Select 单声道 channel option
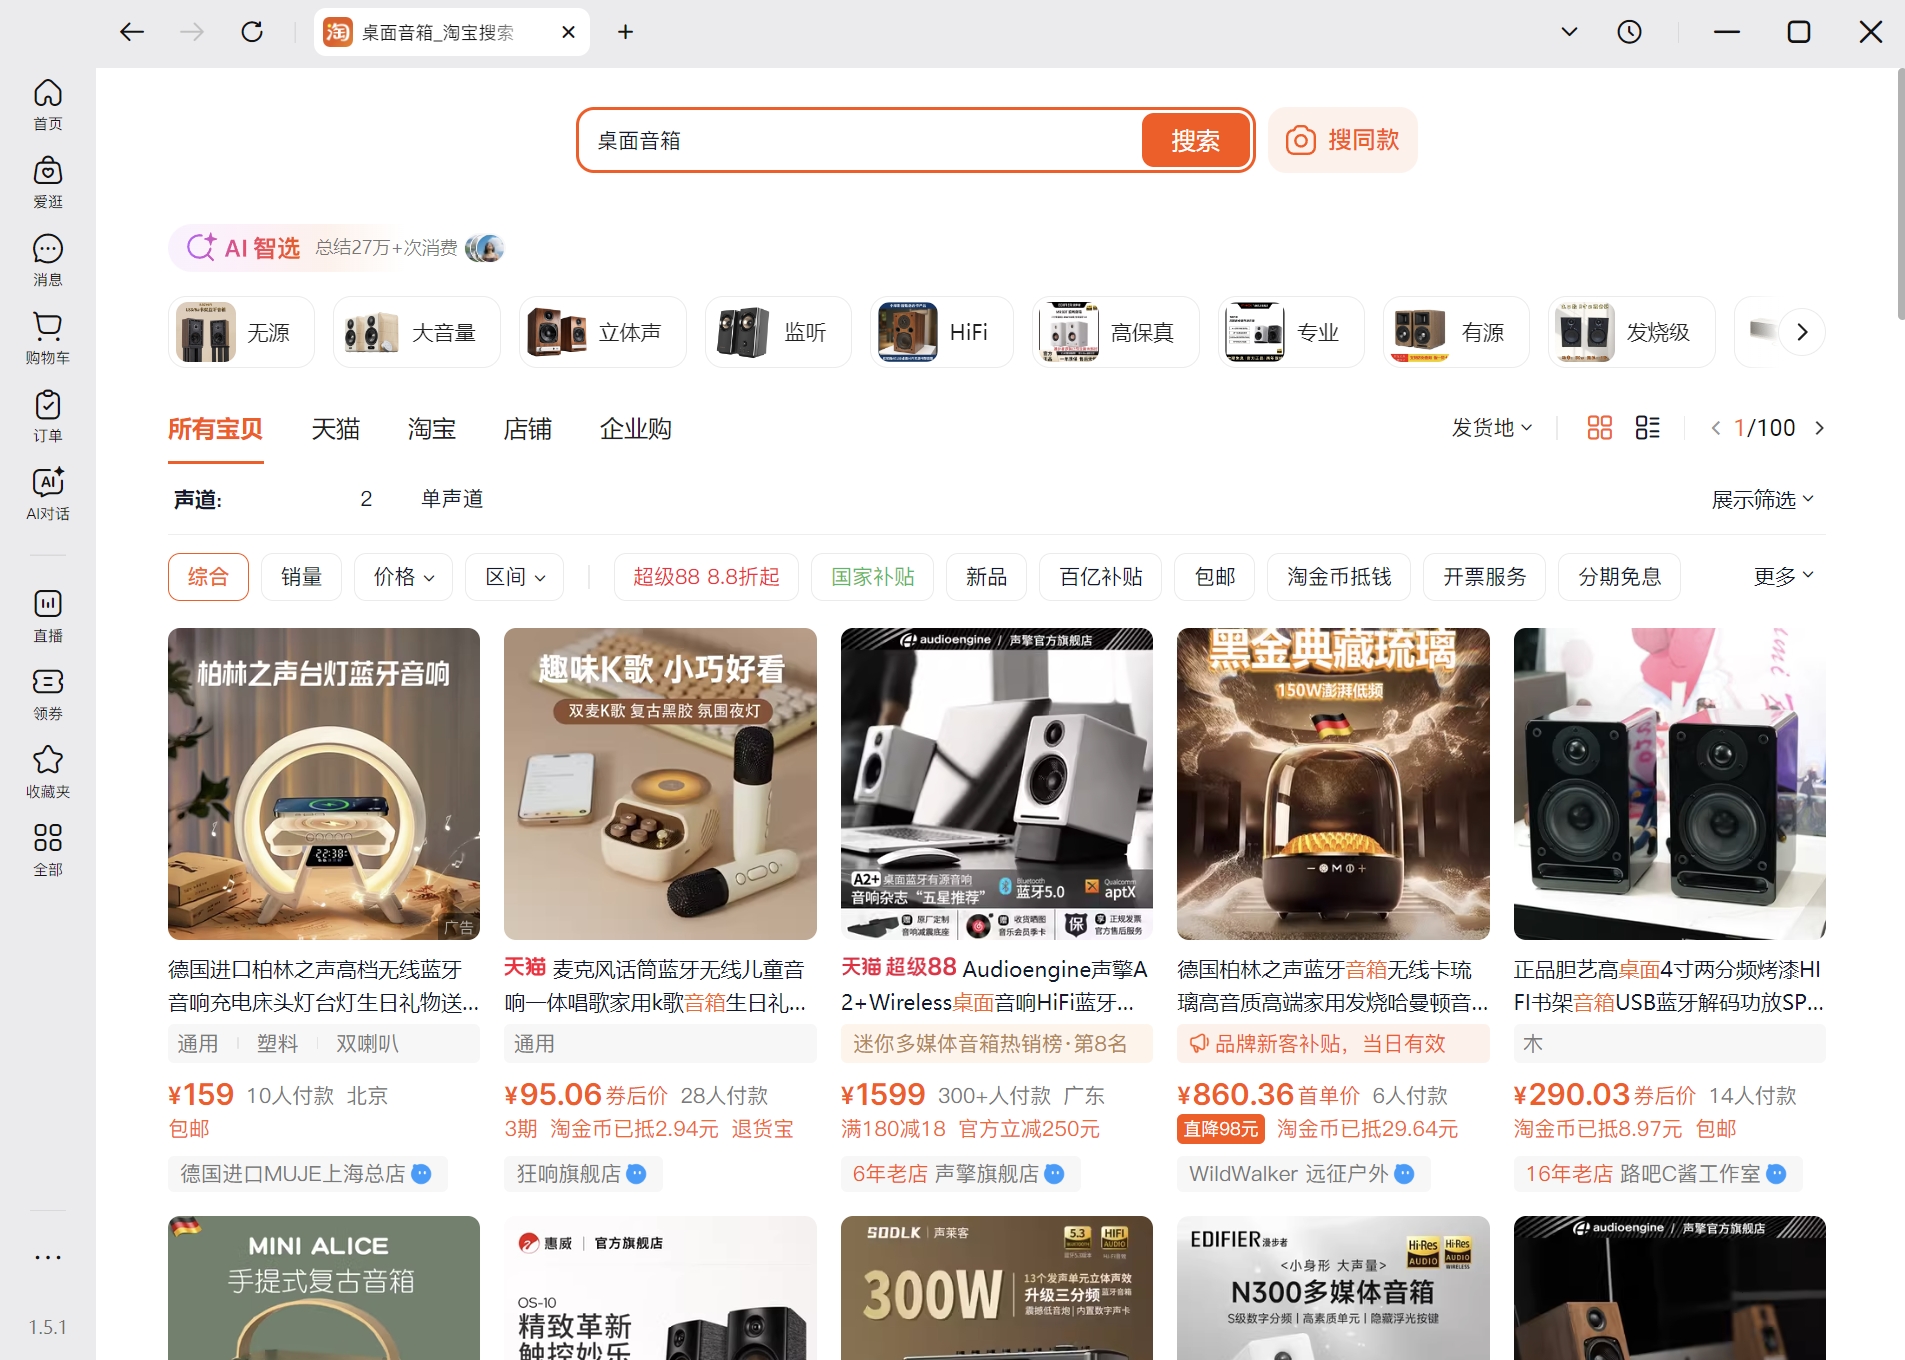1905x1360 pixels. pos(451,497)
